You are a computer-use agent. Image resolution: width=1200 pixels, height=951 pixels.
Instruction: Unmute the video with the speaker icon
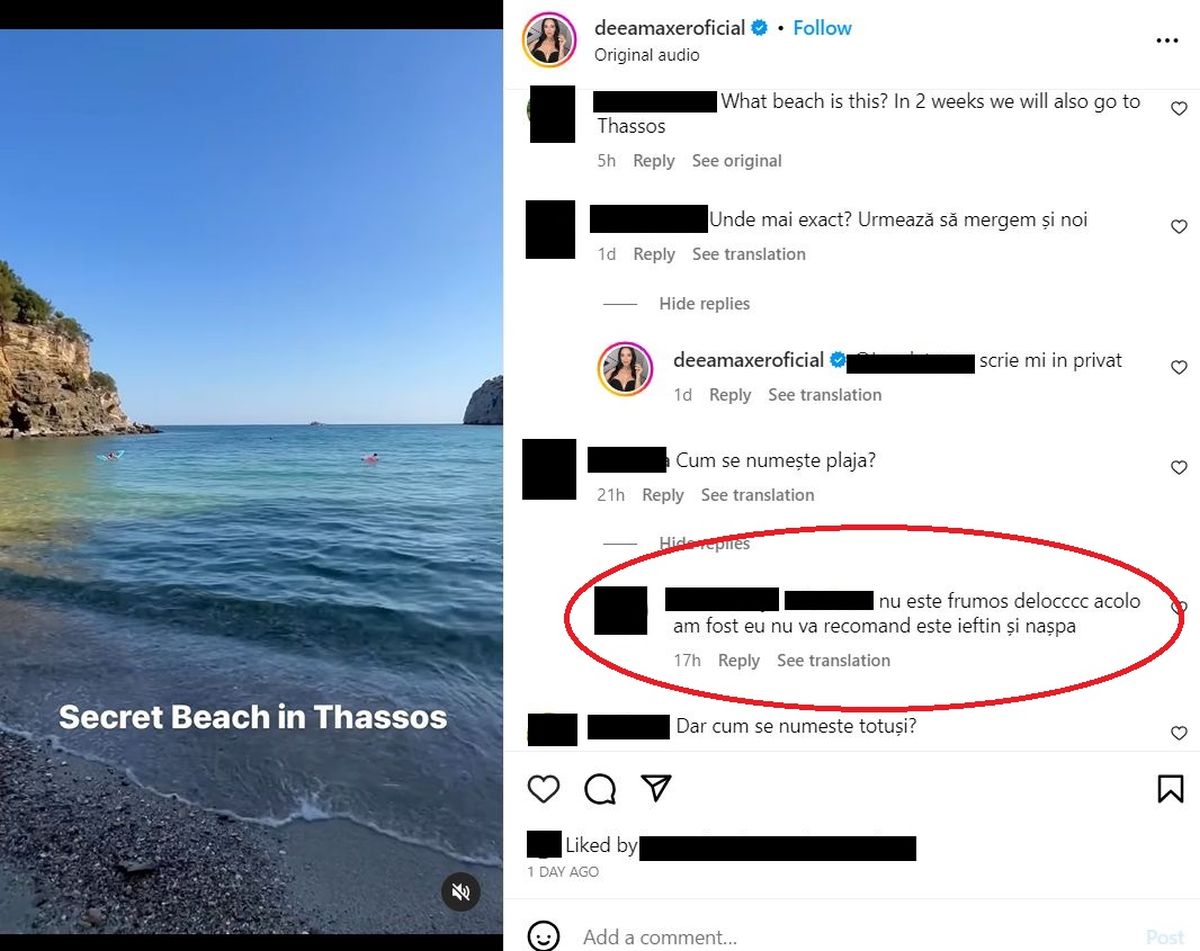coord(460,891)
